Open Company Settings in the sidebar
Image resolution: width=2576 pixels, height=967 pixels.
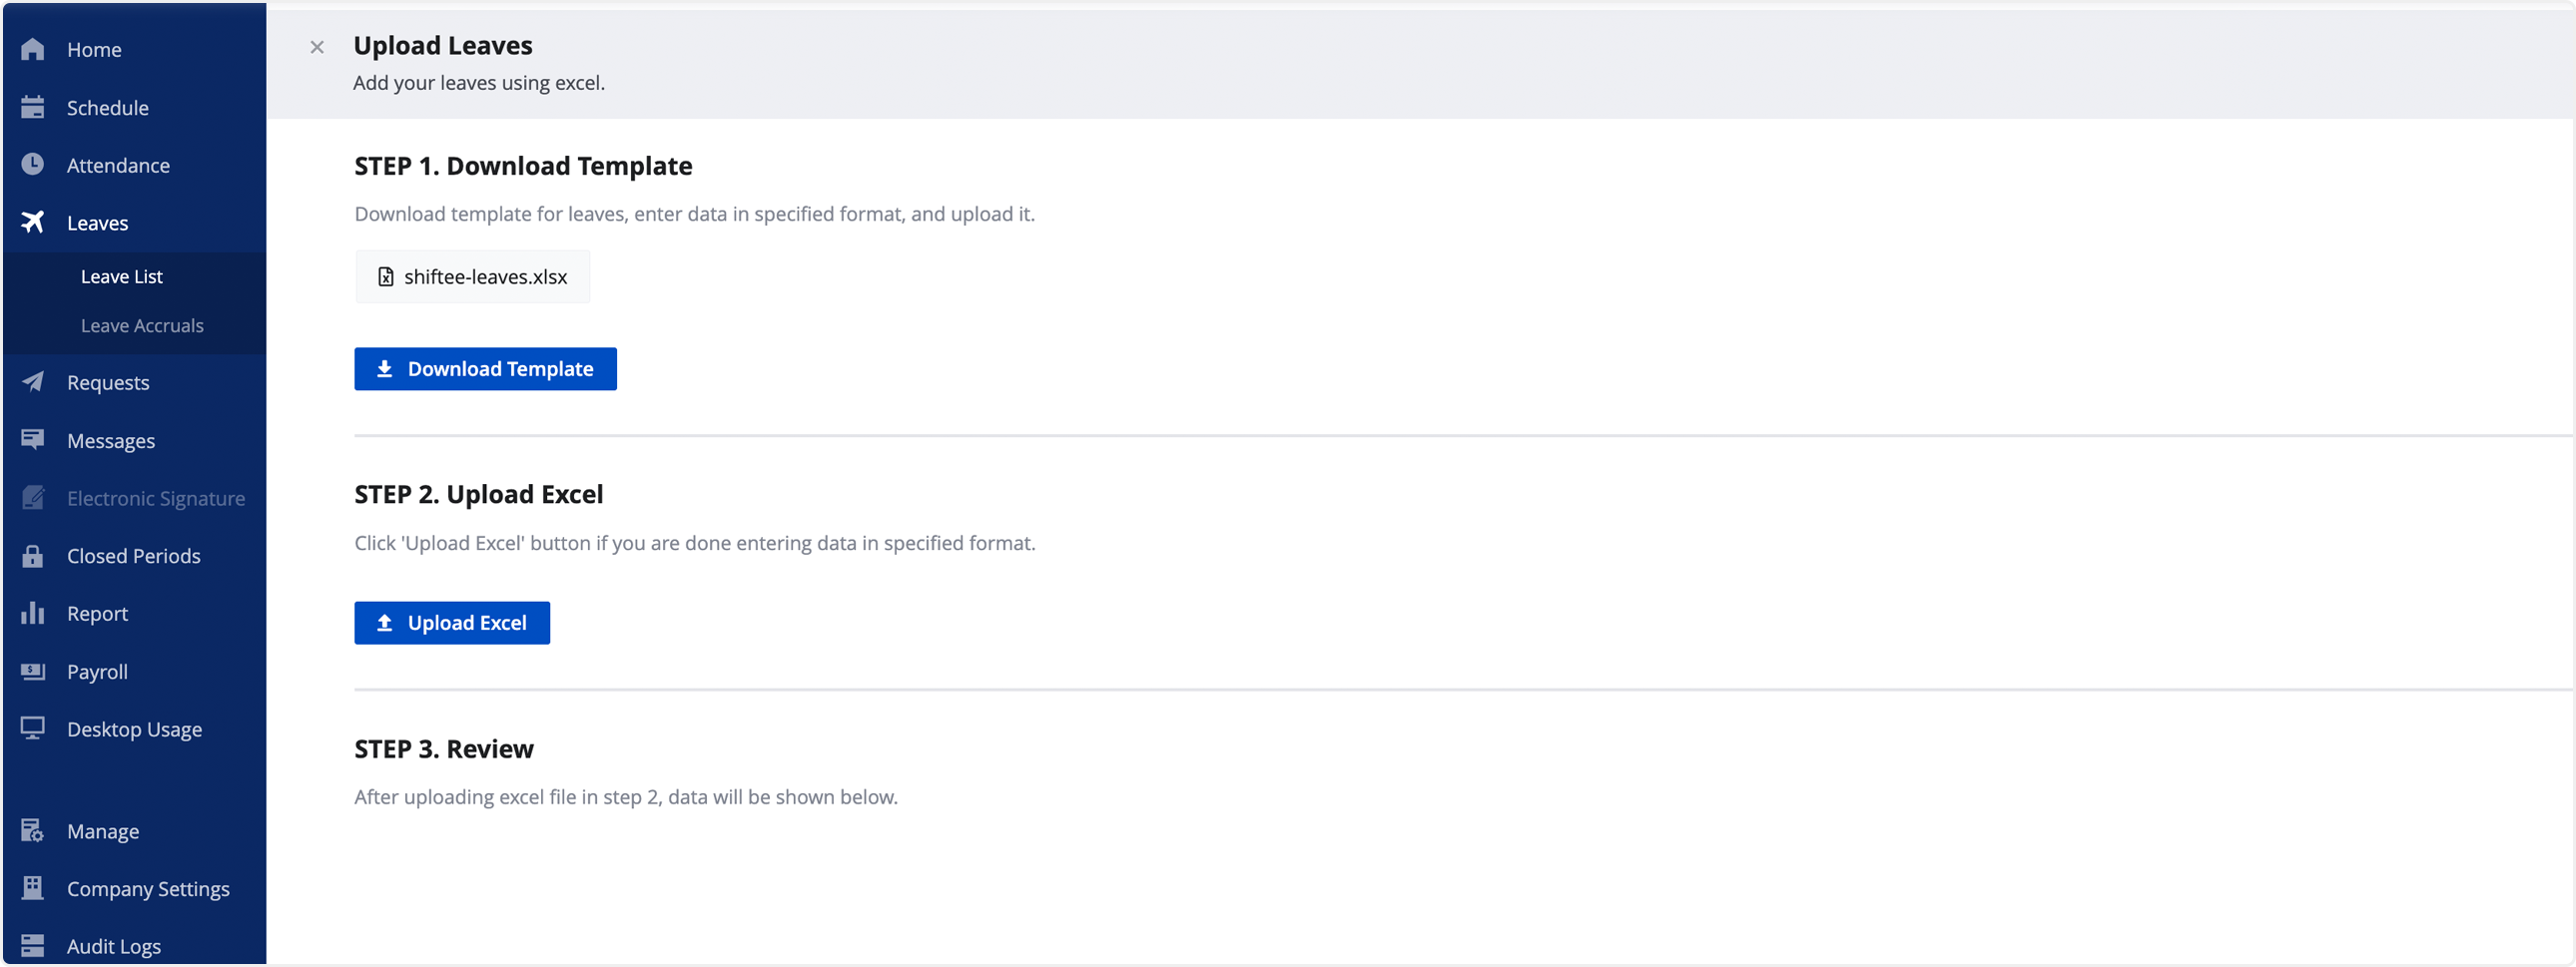pos(147,888)
